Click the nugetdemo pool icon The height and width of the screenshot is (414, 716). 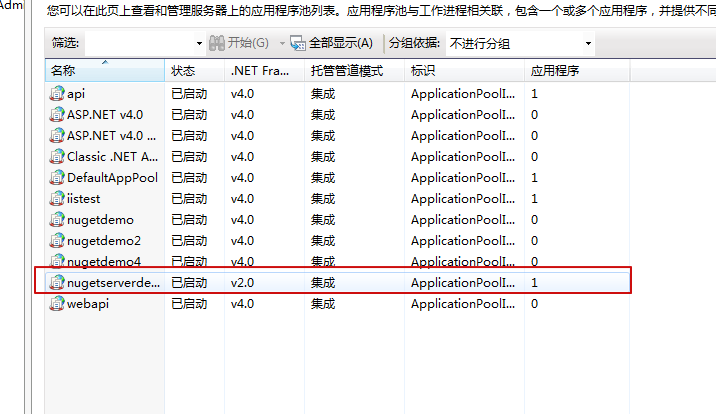57,220
